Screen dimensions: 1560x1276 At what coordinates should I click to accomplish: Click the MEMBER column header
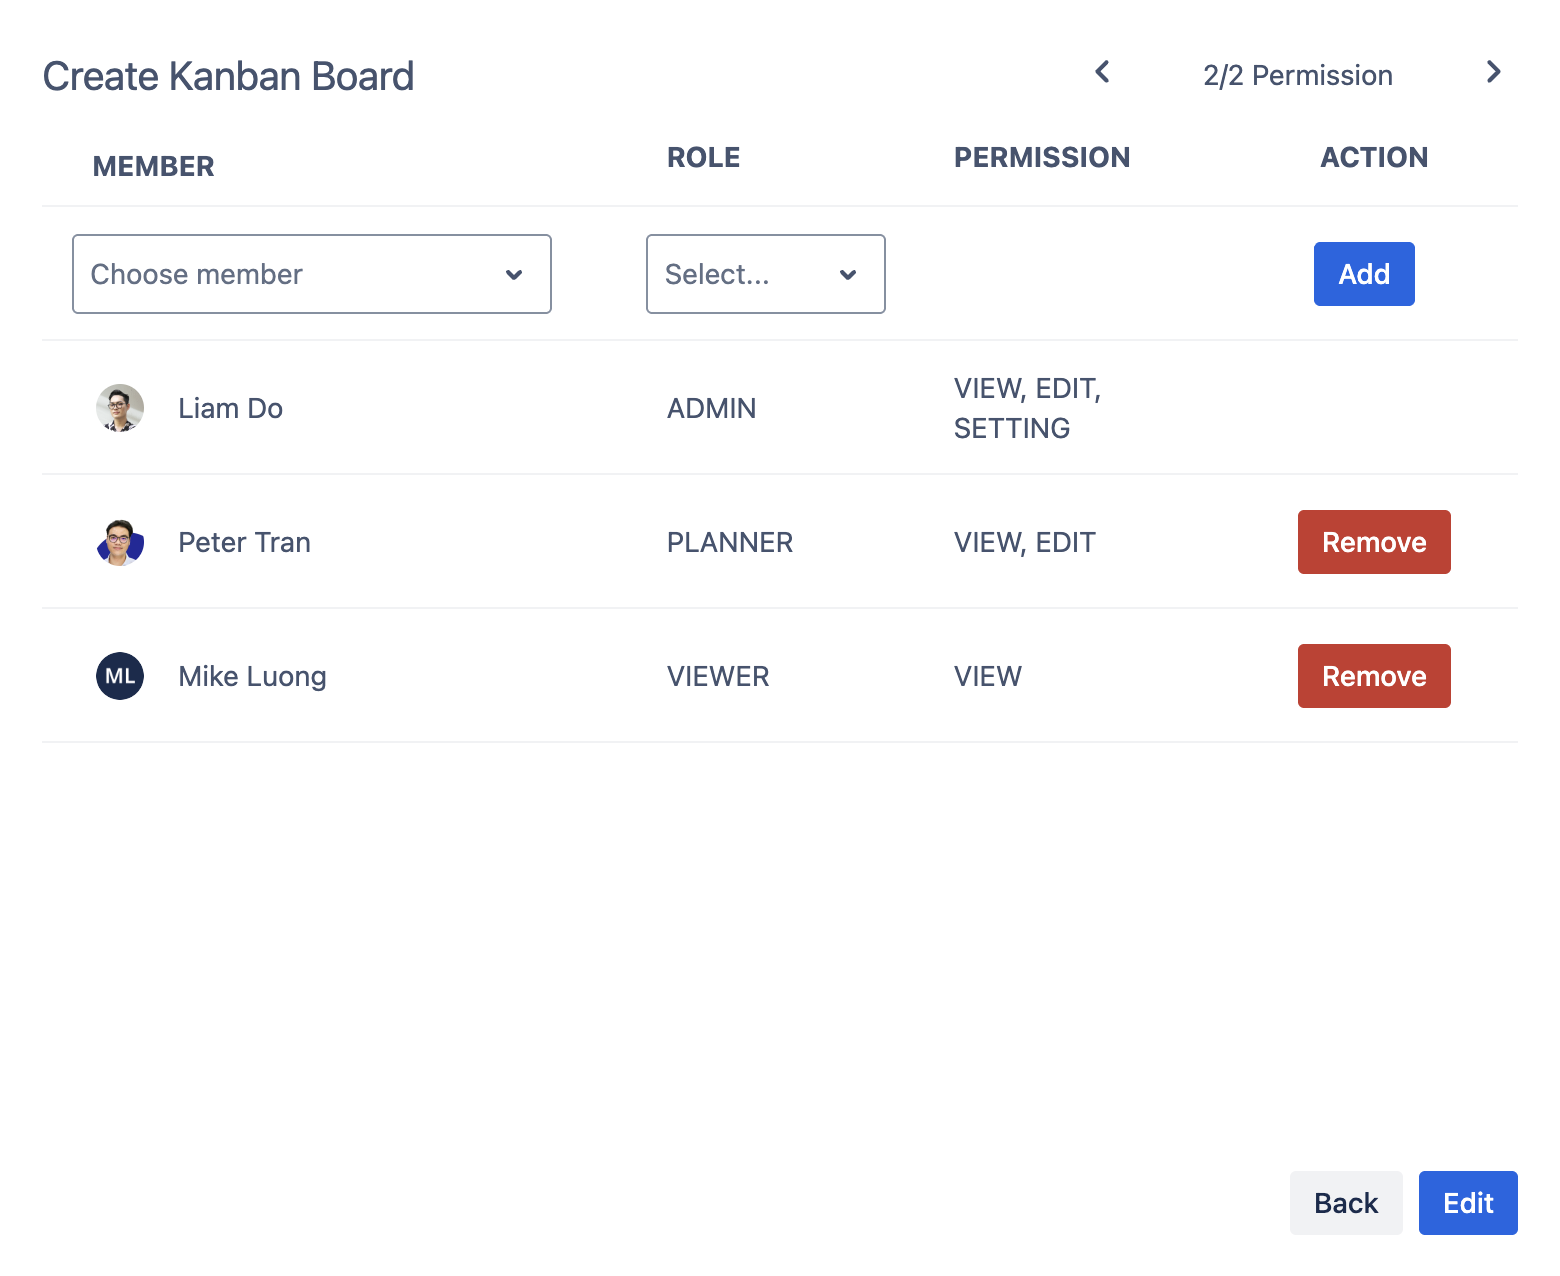153,166
